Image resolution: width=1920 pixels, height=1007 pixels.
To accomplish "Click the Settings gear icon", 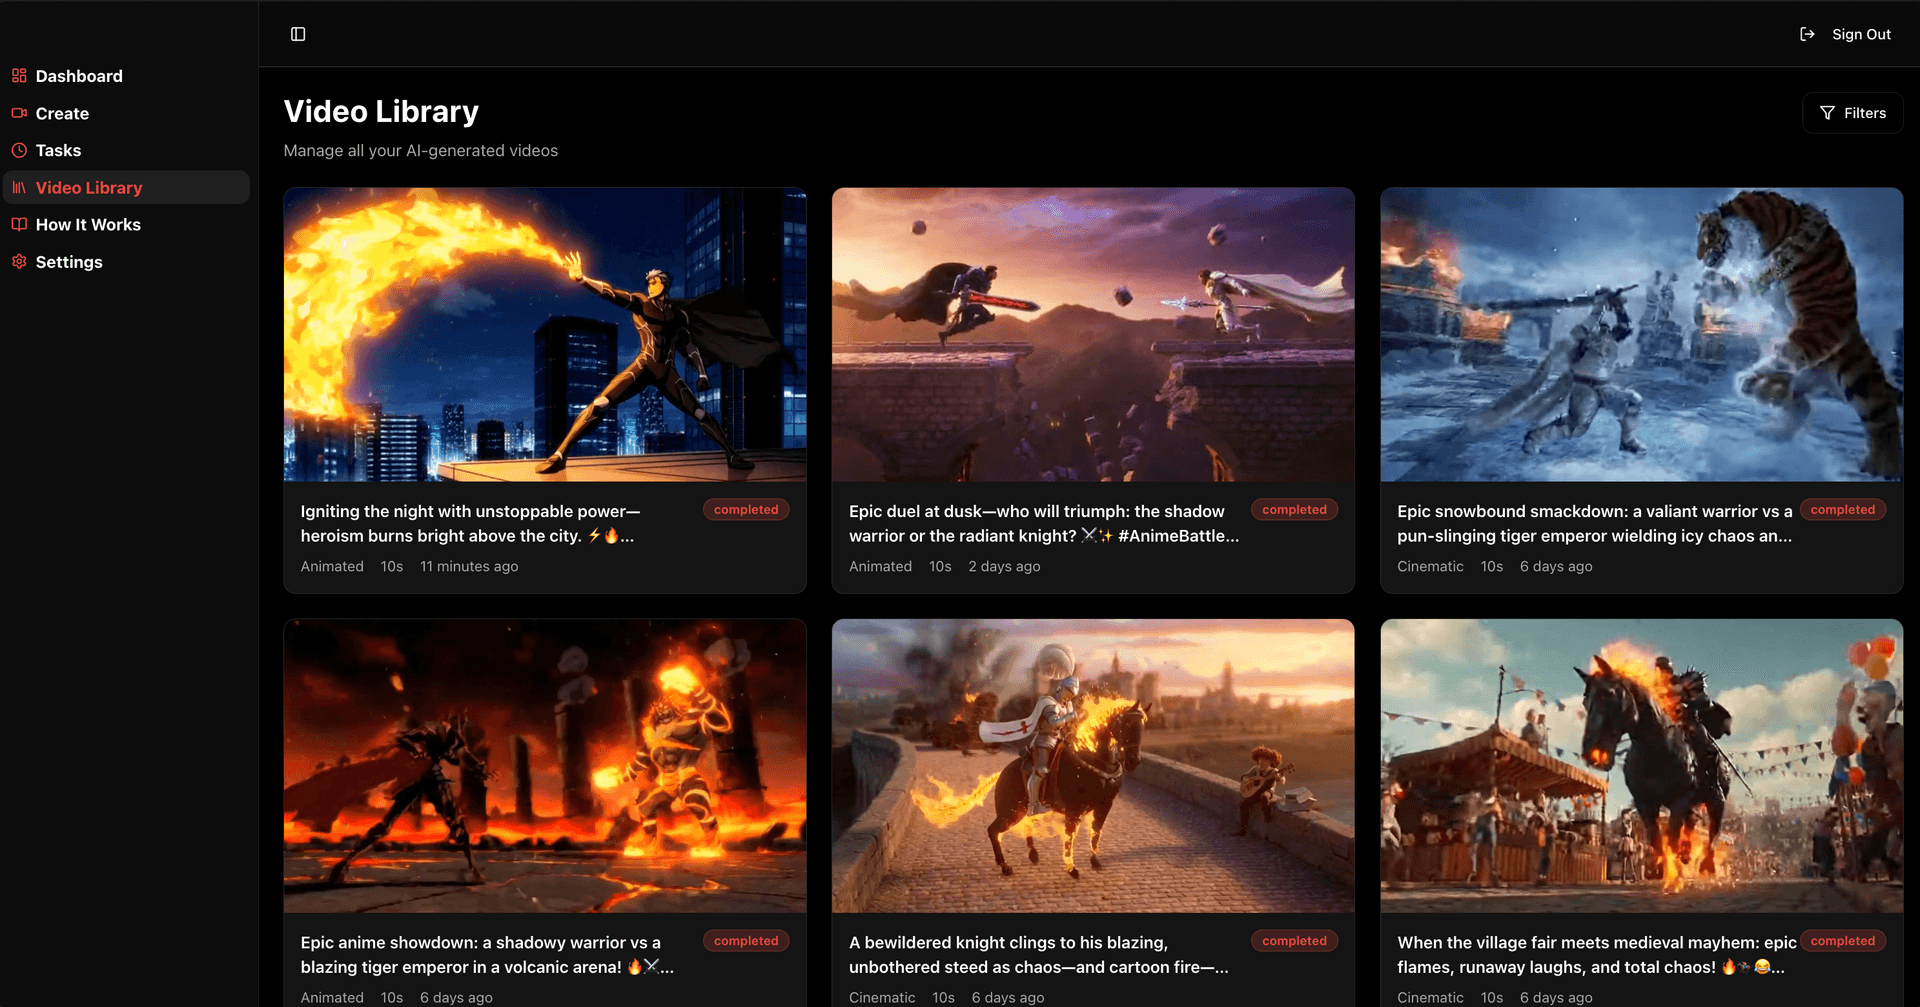I will (x=19, y=261).
